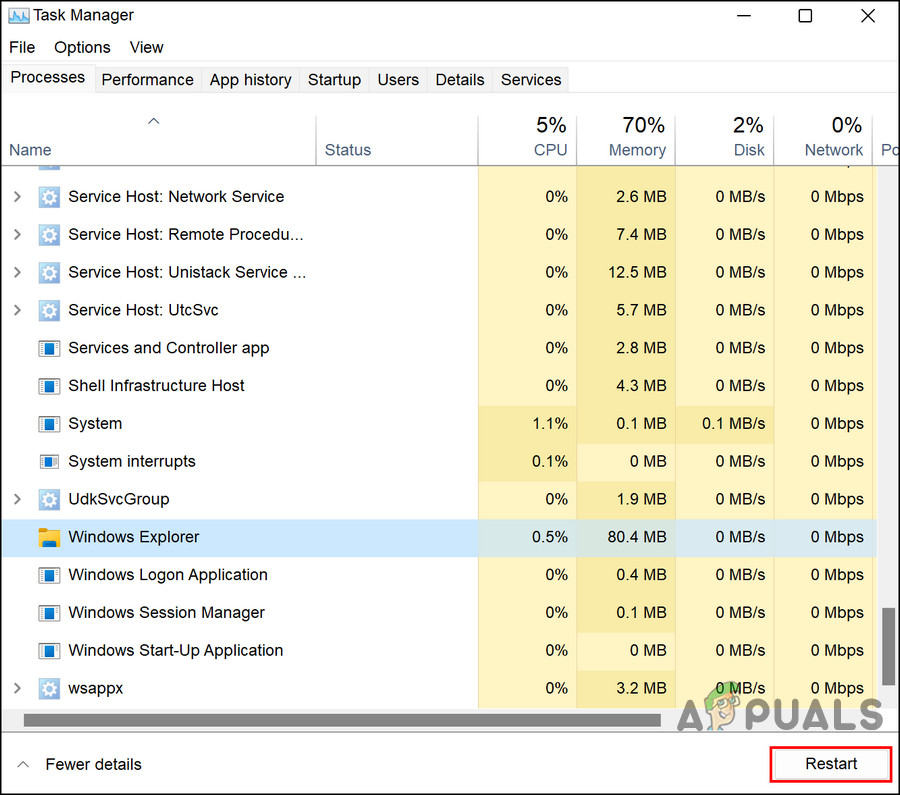Click the Services and Controller app icon
Viewport: 900px width, 795px height.
coord(49,349)
